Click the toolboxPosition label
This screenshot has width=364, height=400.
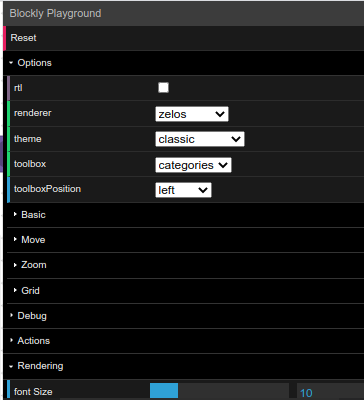[47, 189]
